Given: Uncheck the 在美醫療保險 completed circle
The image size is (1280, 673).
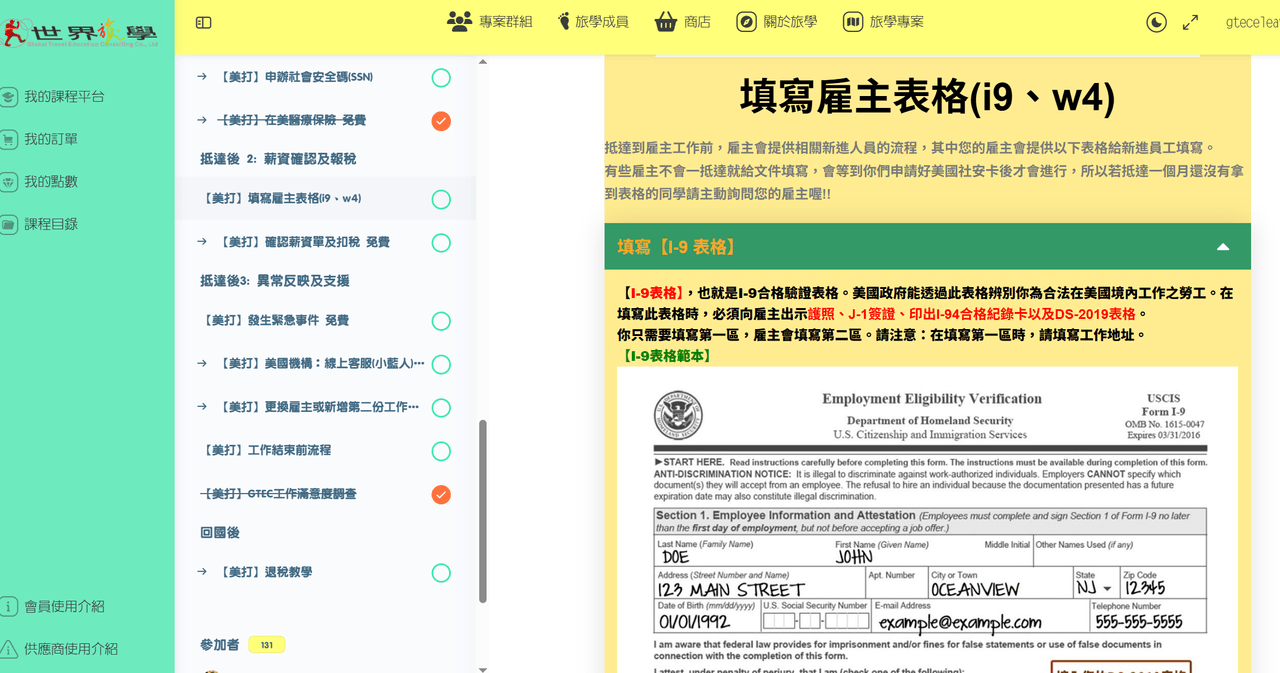Looking at the screenshot, I should 441,121.
